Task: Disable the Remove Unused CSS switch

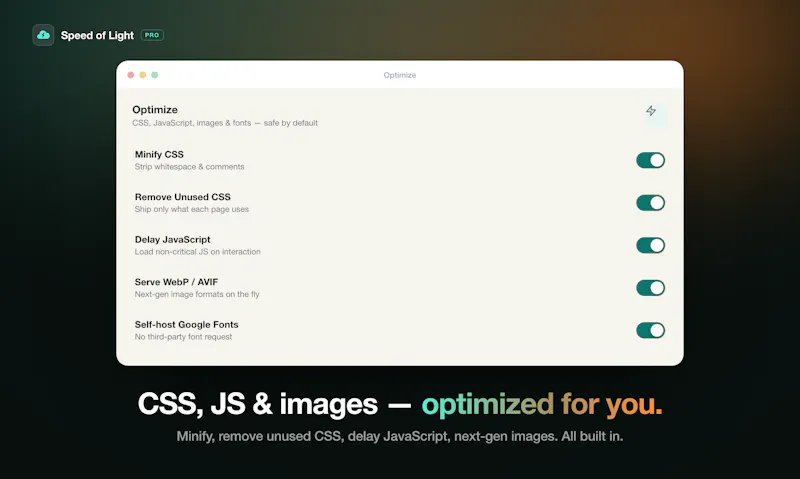Action: [651, 203]
